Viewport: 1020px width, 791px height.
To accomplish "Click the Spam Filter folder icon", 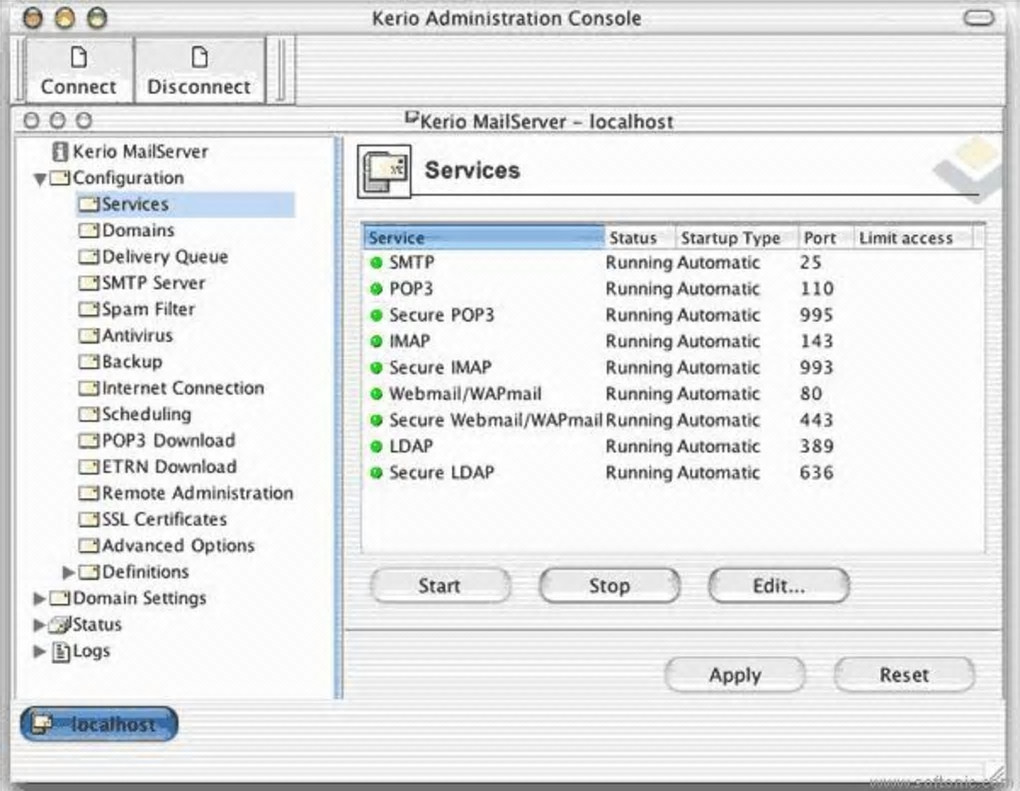I will (88, 309).
